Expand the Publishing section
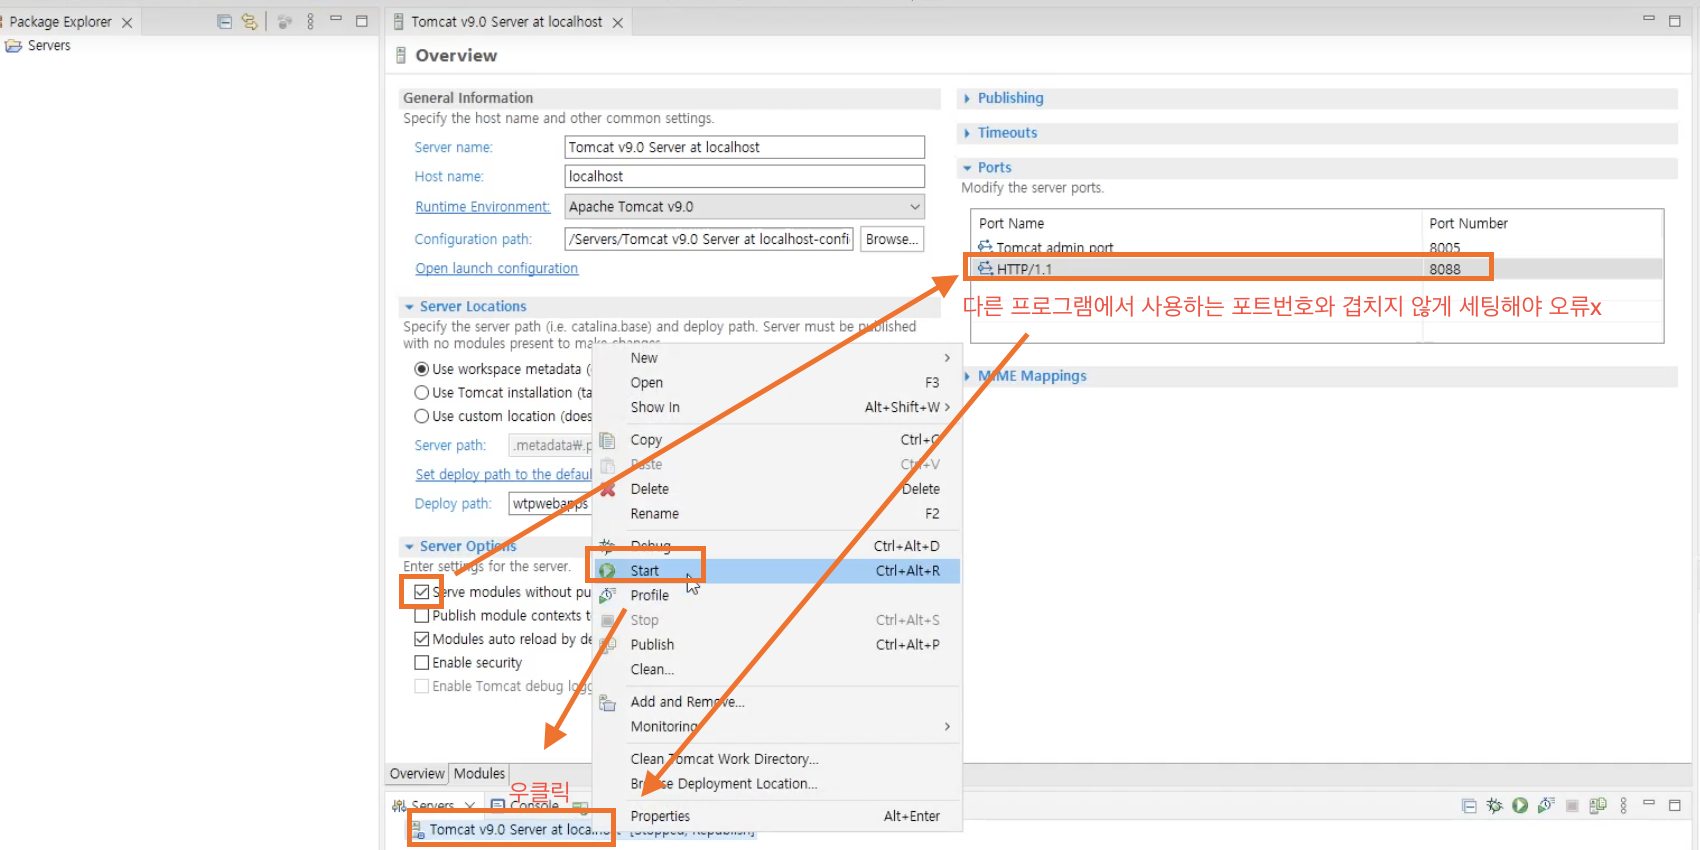The image size is (1700, 850). 967,98
